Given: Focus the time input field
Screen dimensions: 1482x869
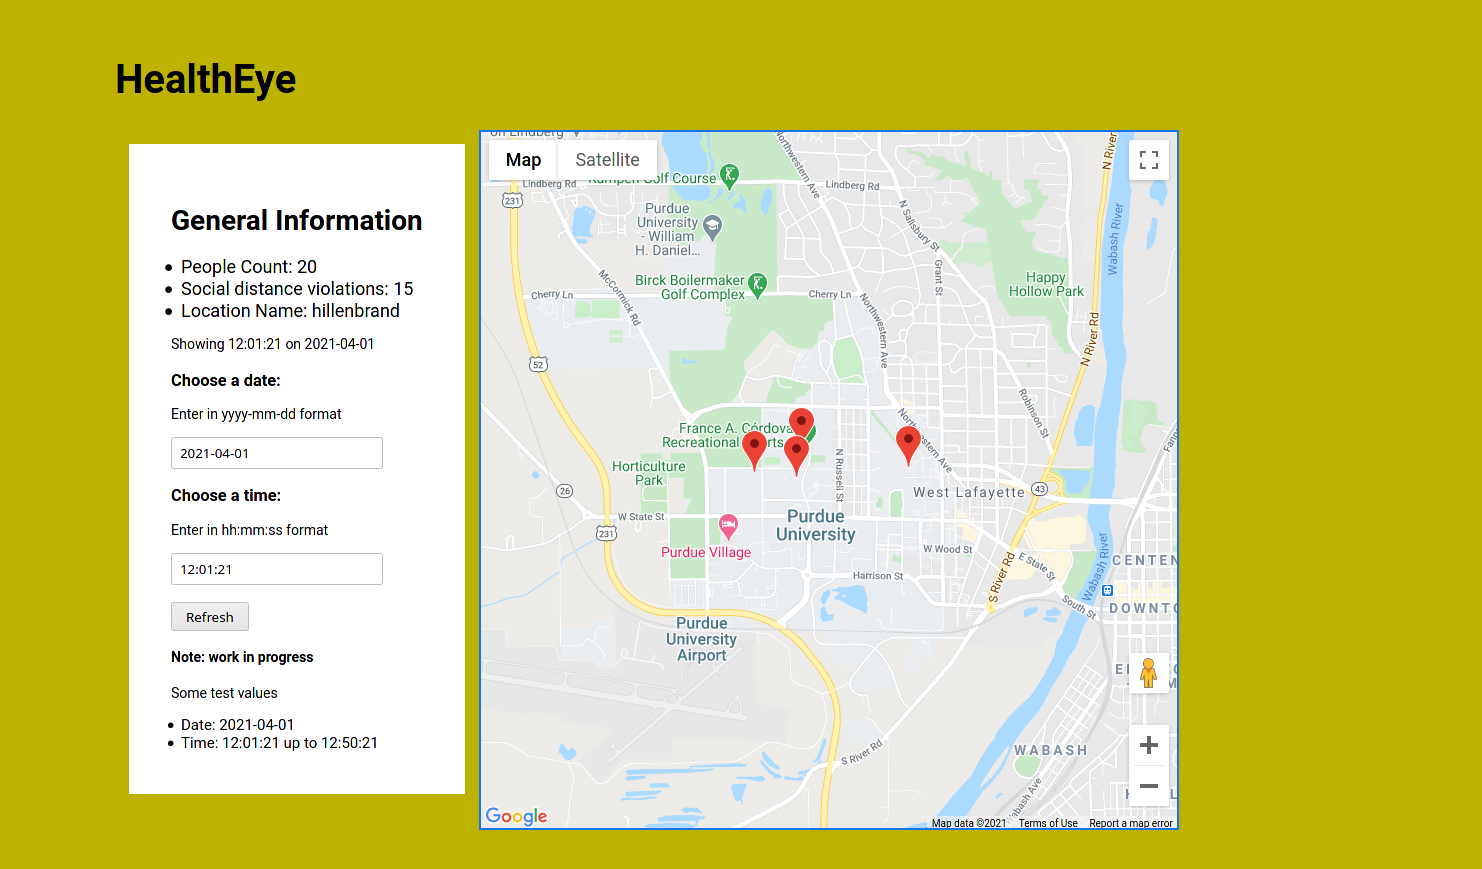Looking at the screenshot, I should pyautogui.click(x=277, y=569).
